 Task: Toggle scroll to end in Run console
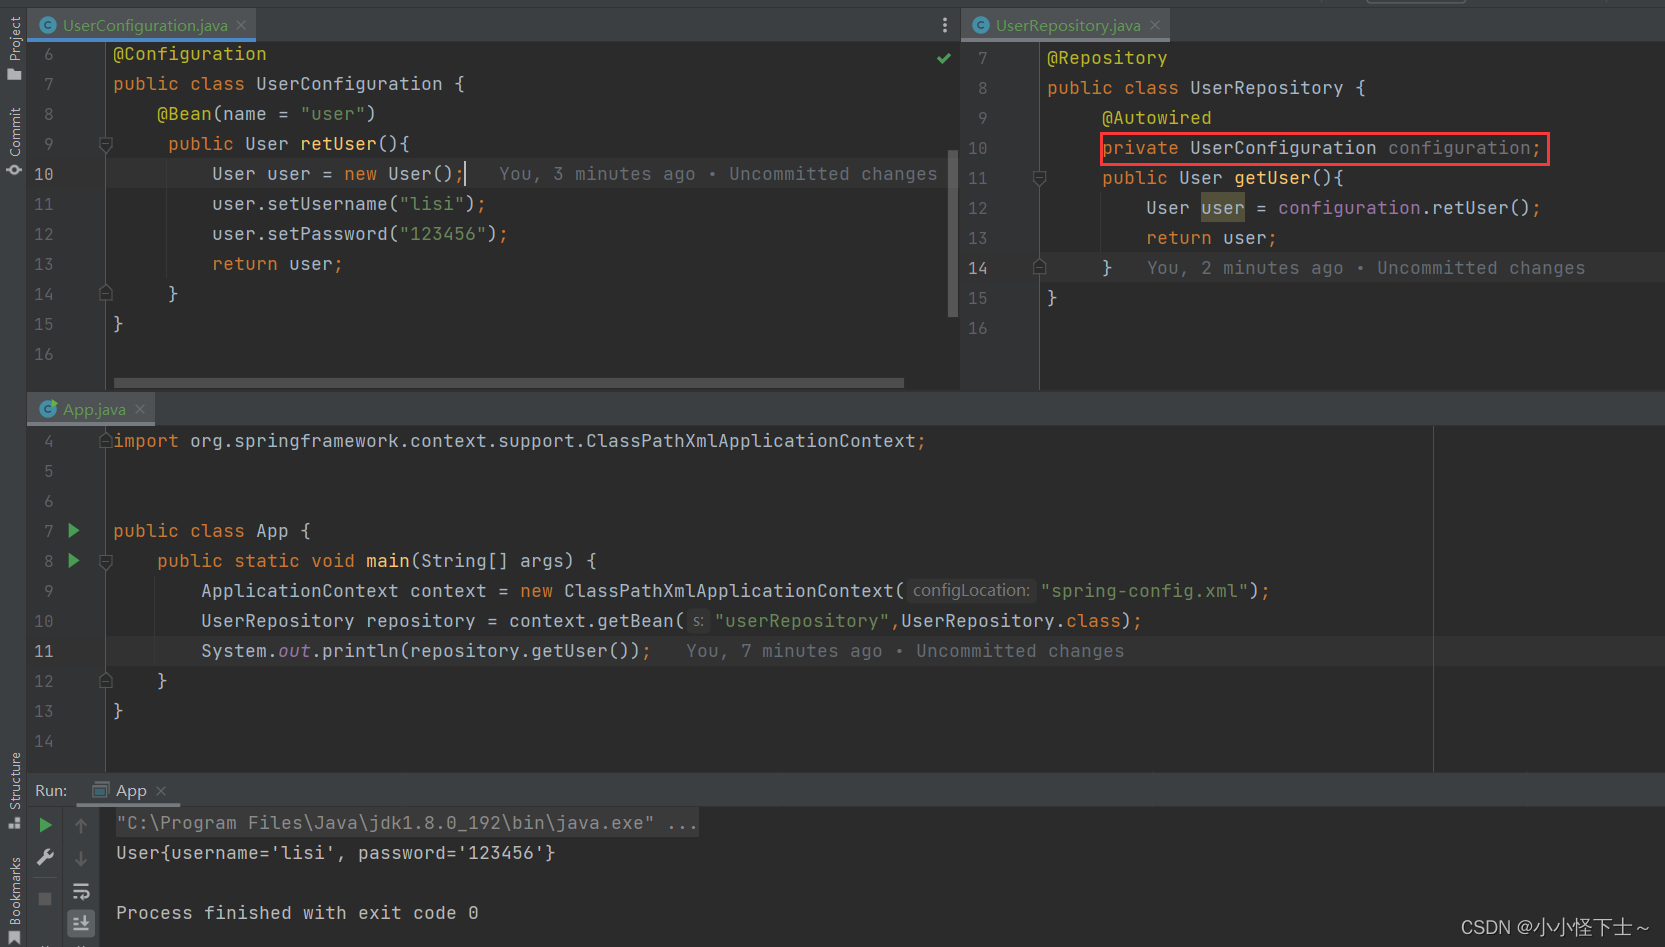[x=81, y=922]
